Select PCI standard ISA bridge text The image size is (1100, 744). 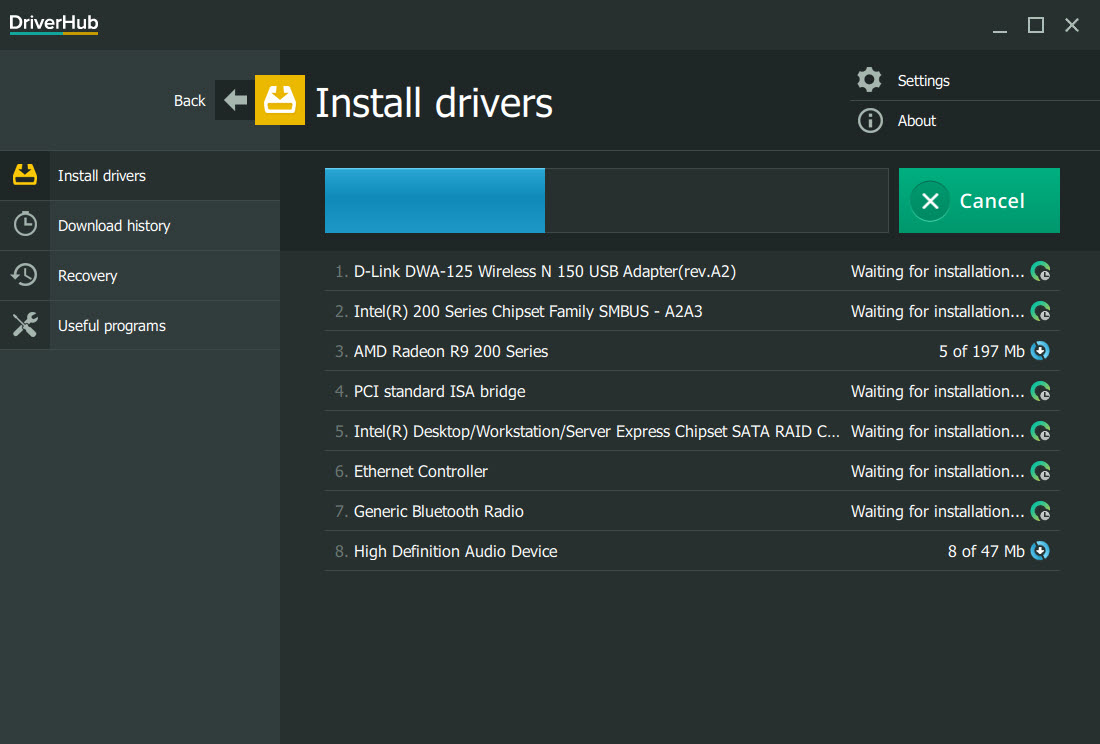pyautogui.click(x=439, y=391)
